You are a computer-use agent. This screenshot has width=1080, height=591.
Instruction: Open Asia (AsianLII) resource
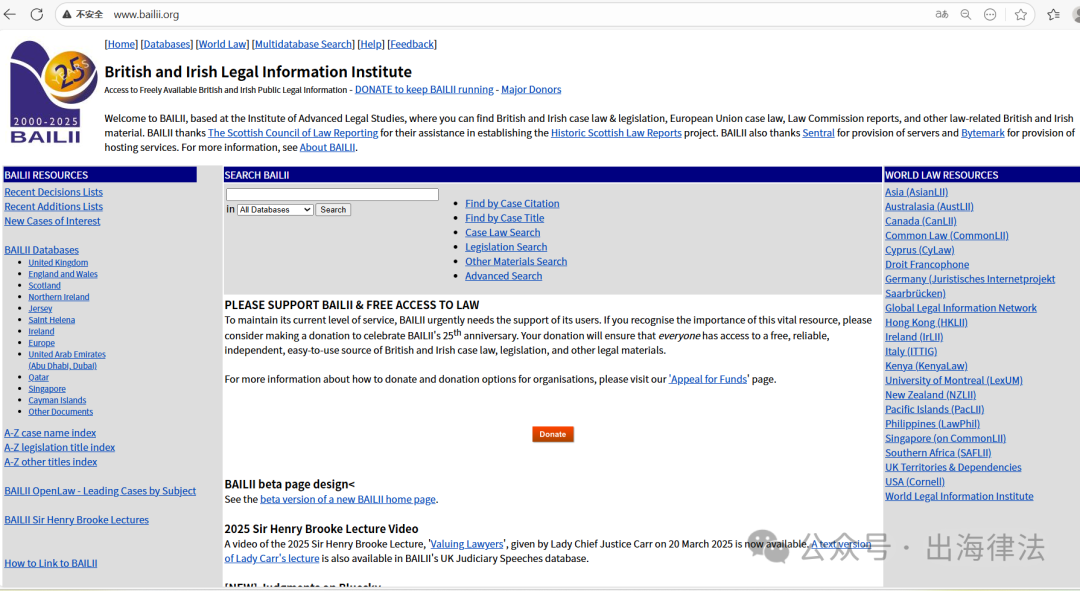(x=917, y=192)
